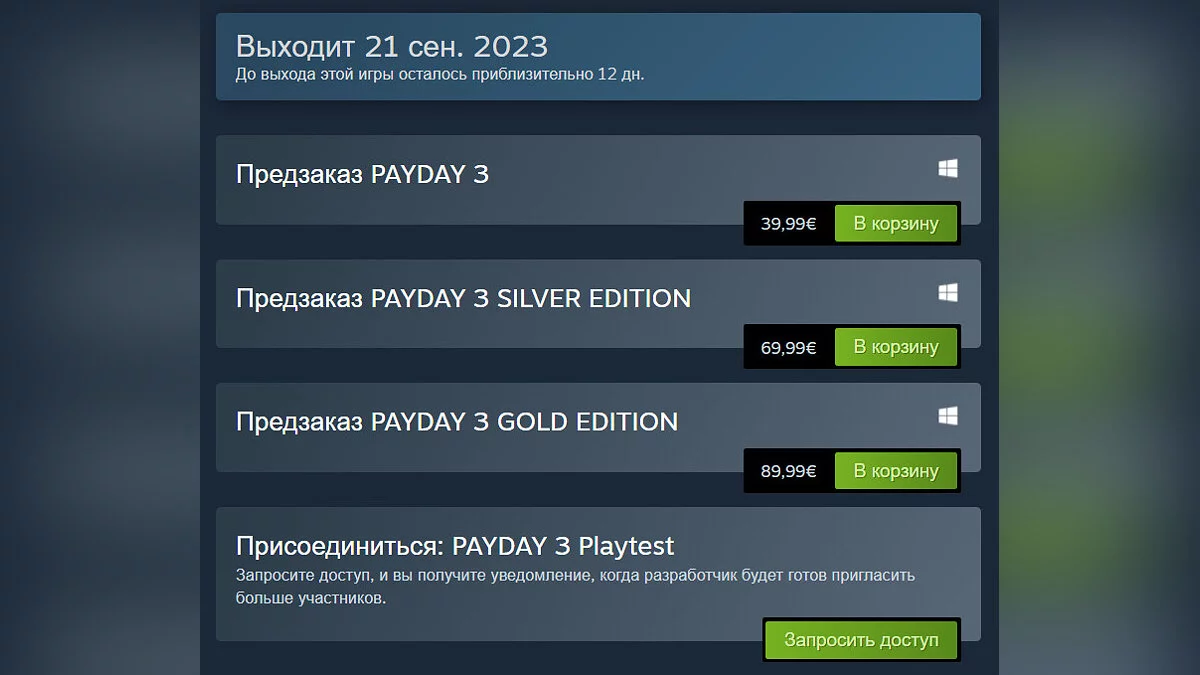Click the Windows icon for Gold Edition

[948, 415]
